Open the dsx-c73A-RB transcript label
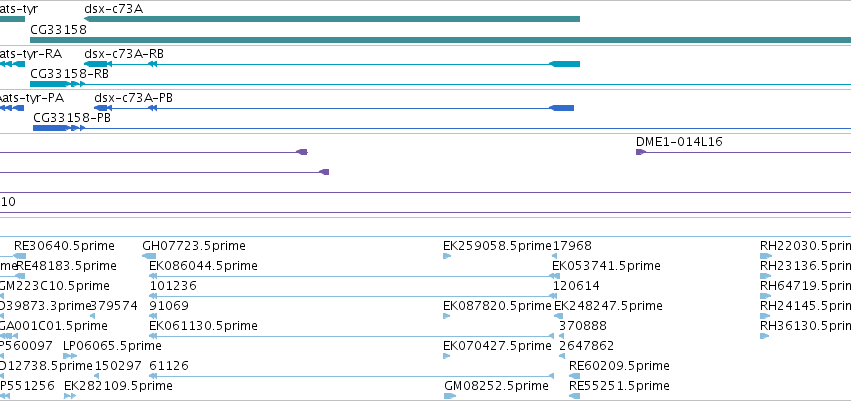This screenshot has width=851, height=401. tap(124, 54)
